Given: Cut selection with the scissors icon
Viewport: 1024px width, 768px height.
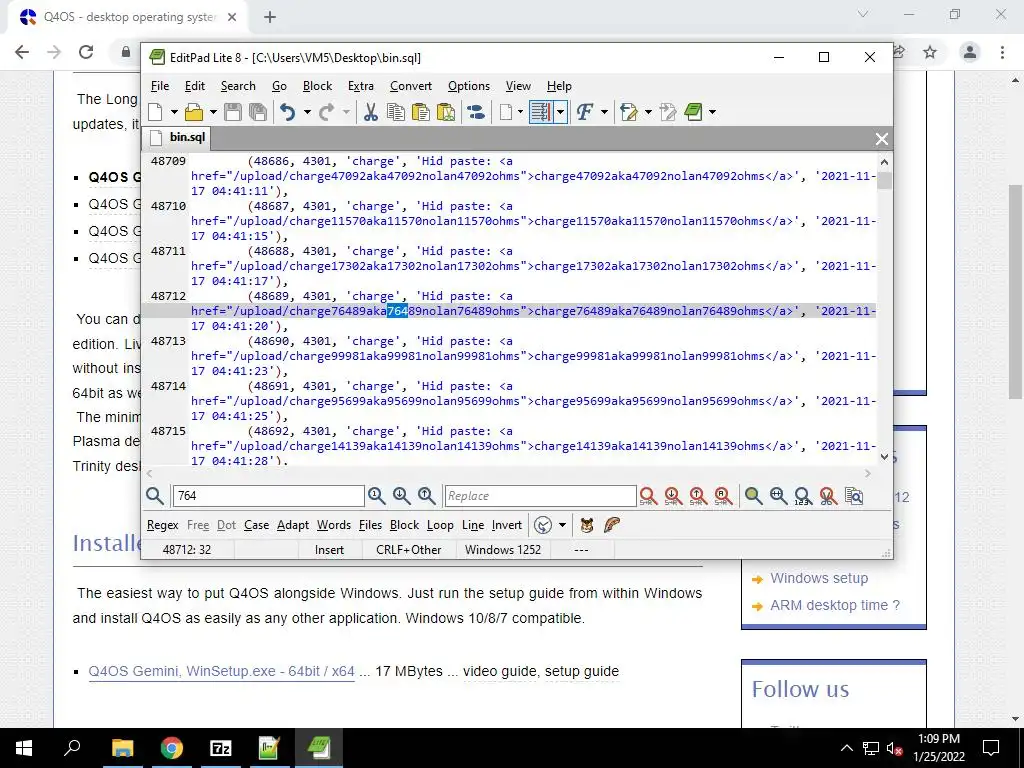Looking at the screenshot, I should click(370, 112).
